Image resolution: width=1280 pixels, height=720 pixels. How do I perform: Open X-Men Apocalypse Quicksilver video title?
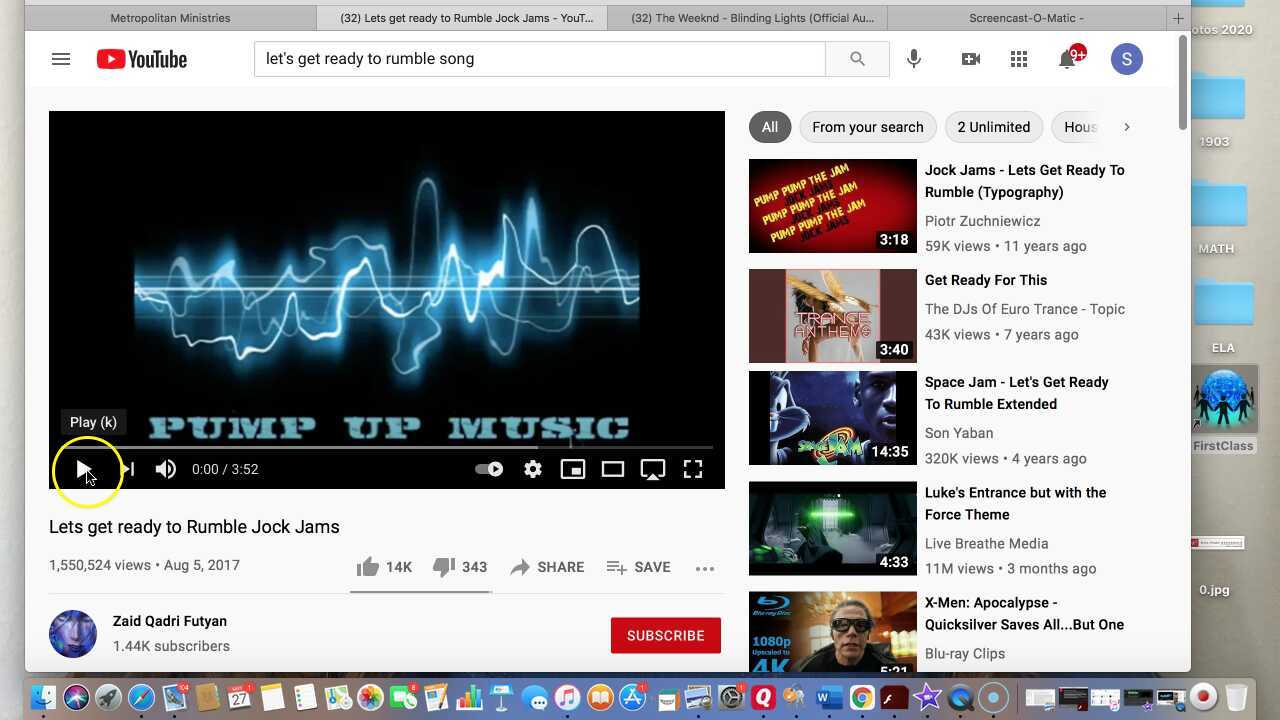point(1024,614)
